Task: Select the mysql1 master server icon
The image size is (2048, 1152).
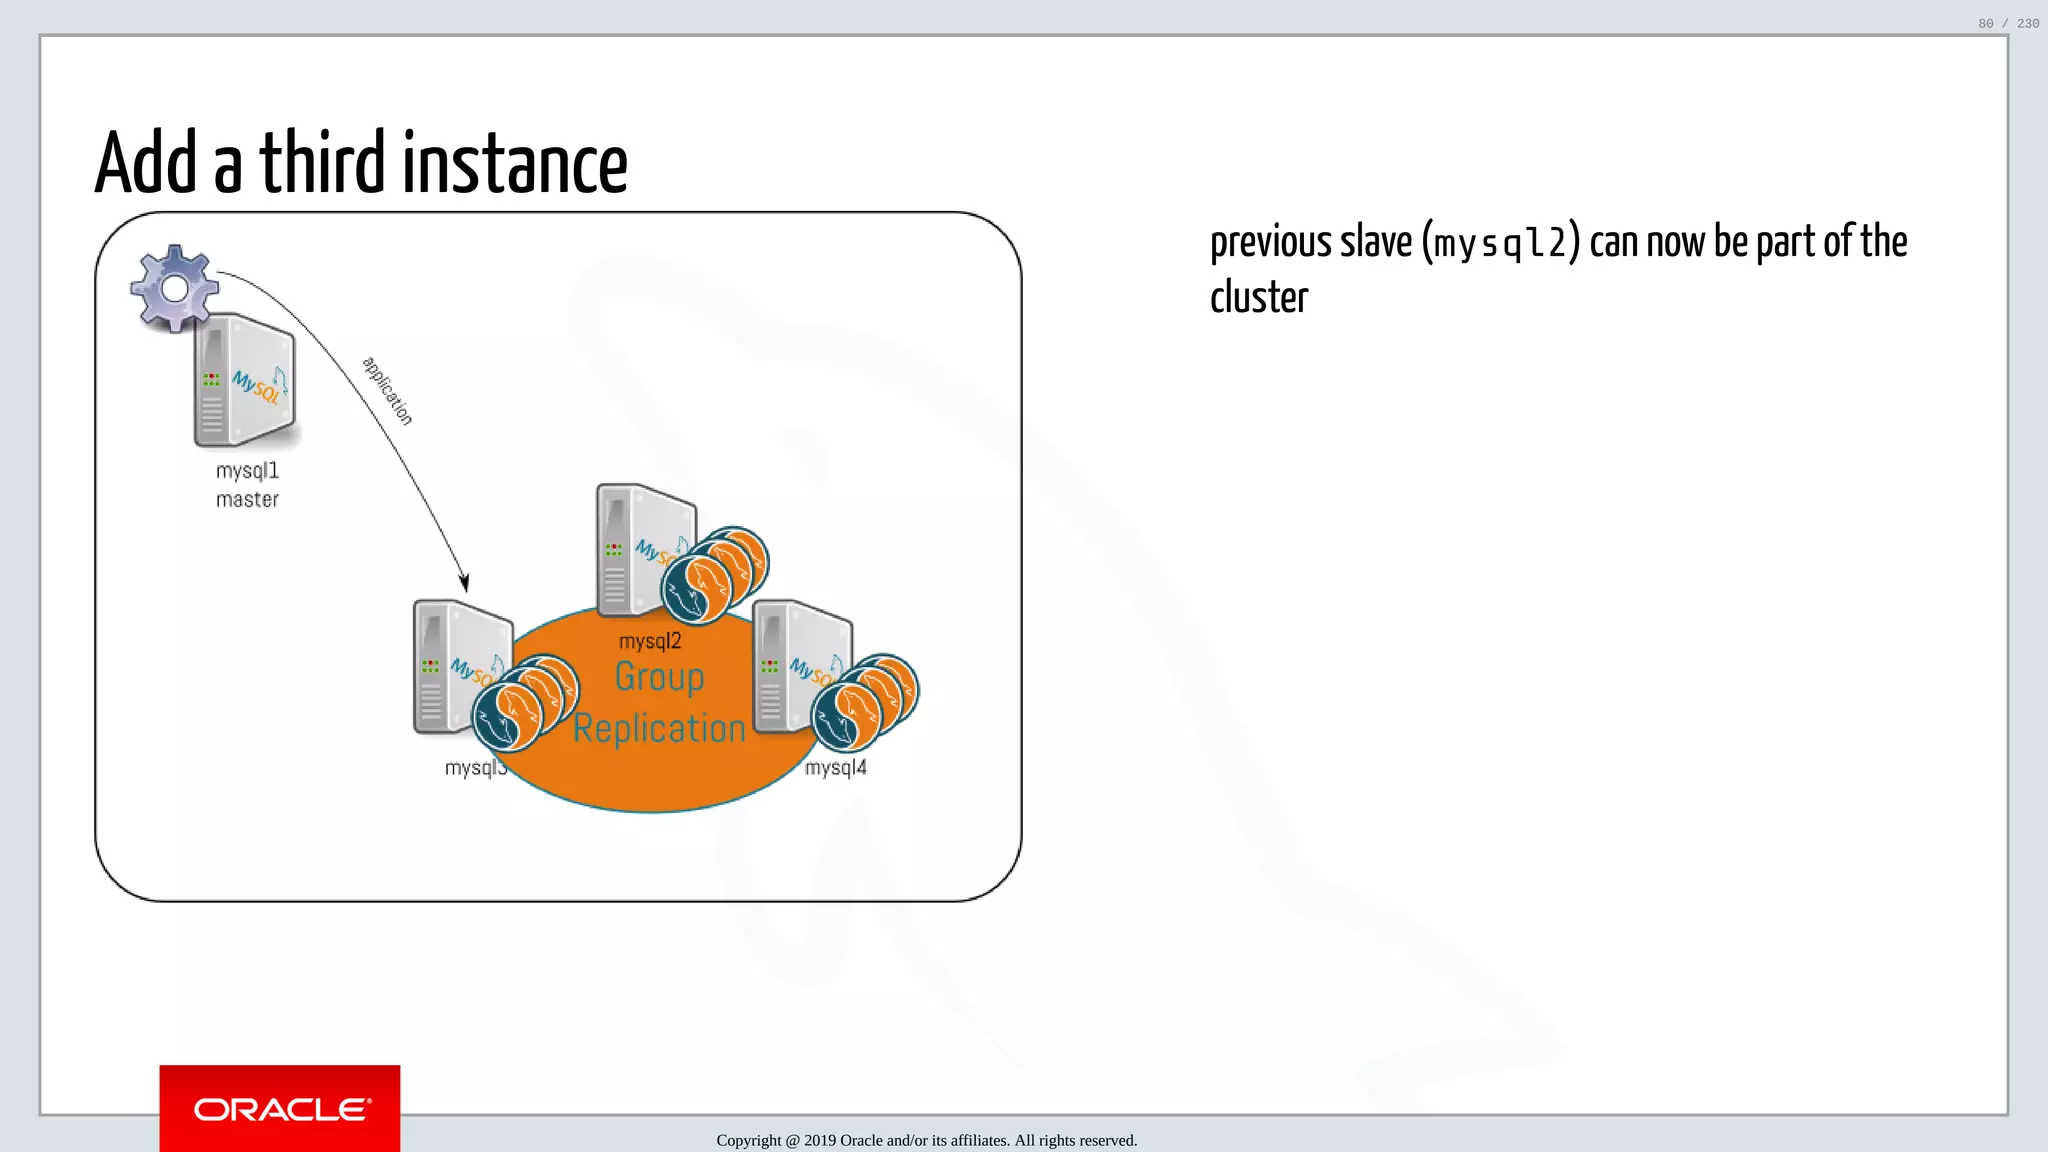Action: [x=247, y=380]
